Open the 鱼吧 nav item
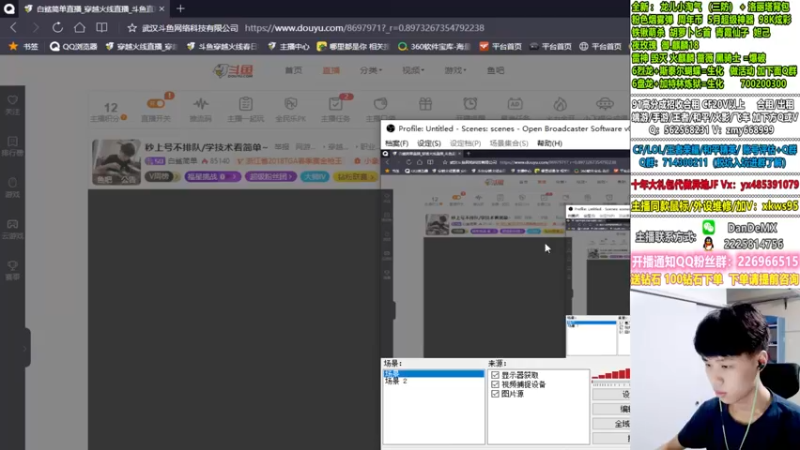 495,70
